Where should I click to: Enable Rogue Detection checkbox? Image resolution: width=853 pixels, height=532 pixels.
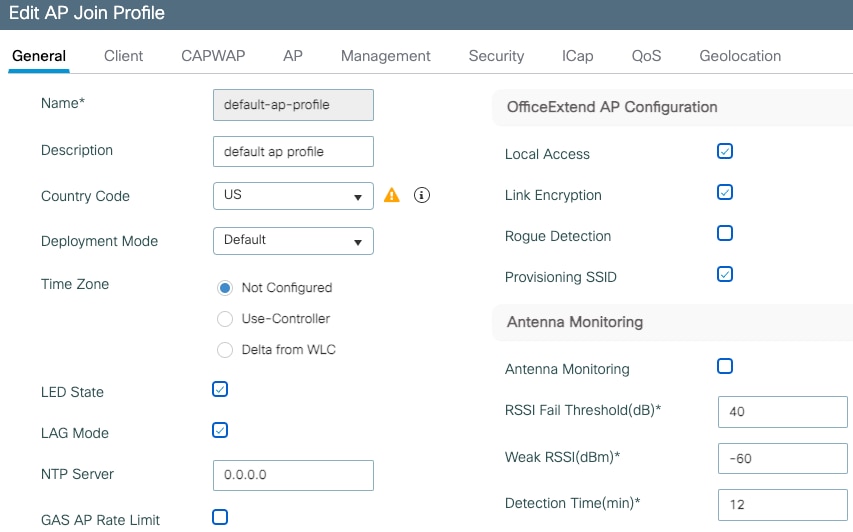[x=725, y=233]
